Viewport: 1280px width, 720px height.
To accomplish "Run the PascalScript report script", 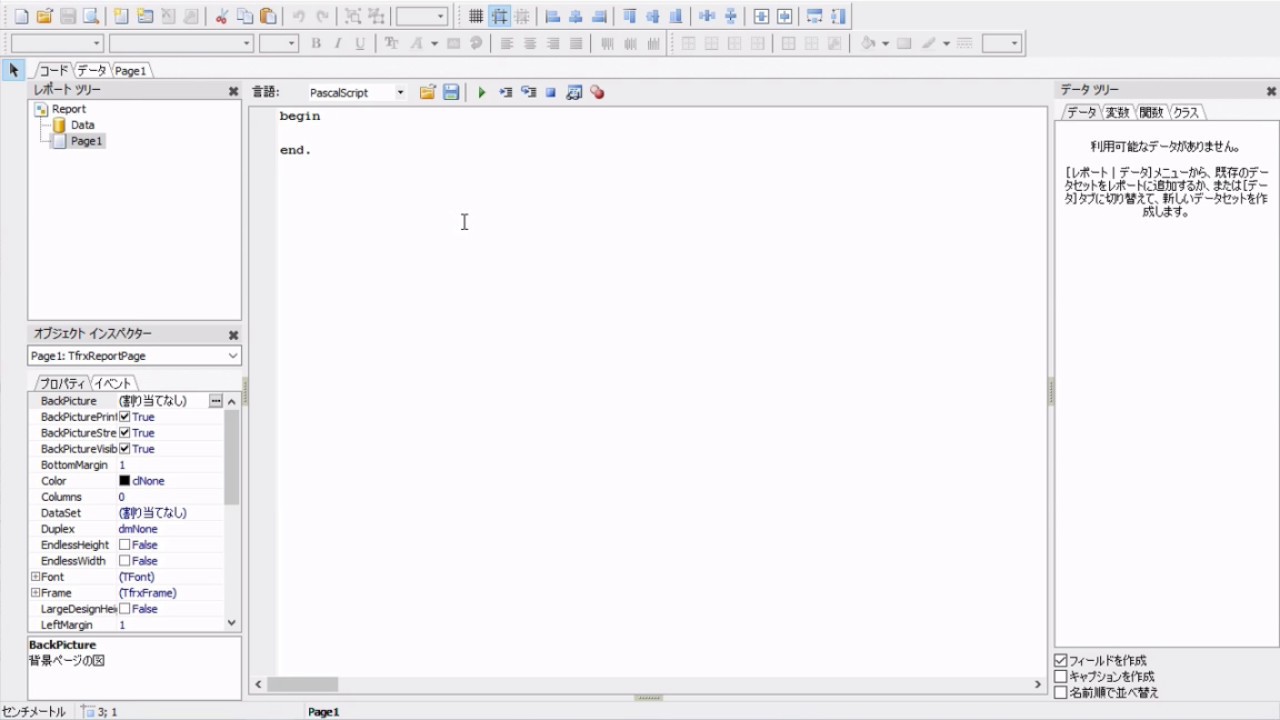I will 482,92.
